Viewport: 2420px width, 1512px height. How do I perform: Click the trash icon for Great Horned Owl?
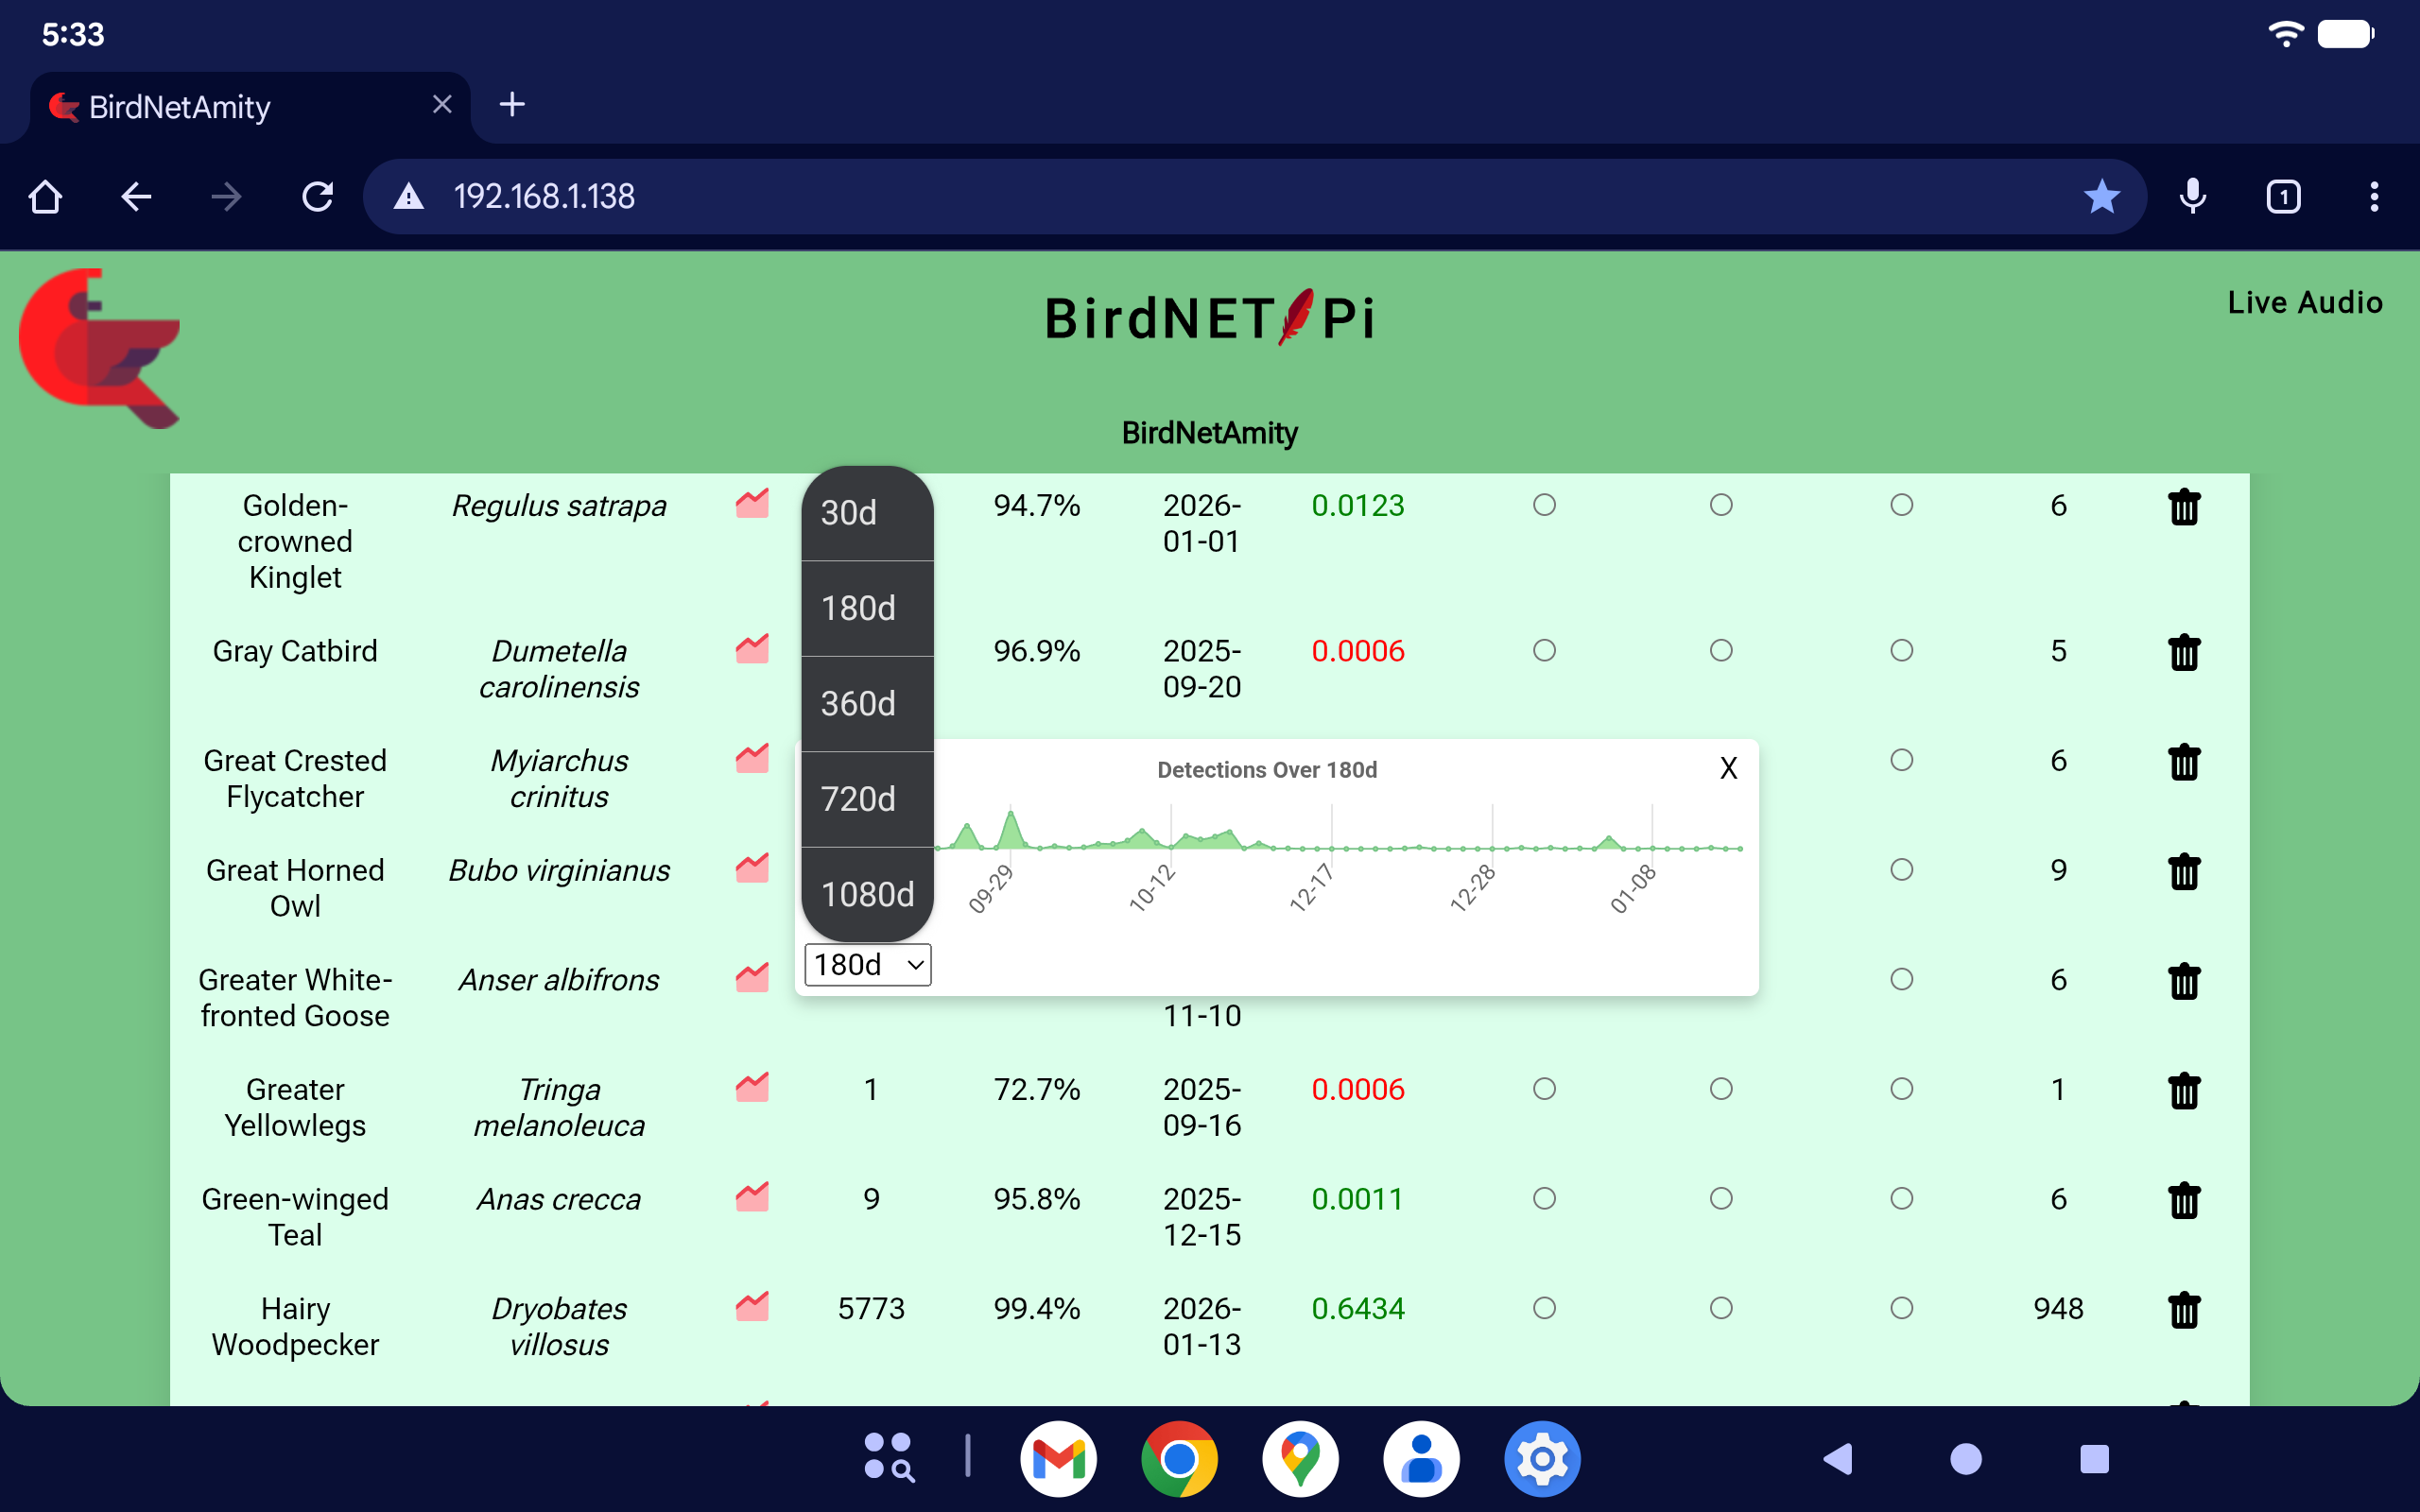[x=2184, y=871]
